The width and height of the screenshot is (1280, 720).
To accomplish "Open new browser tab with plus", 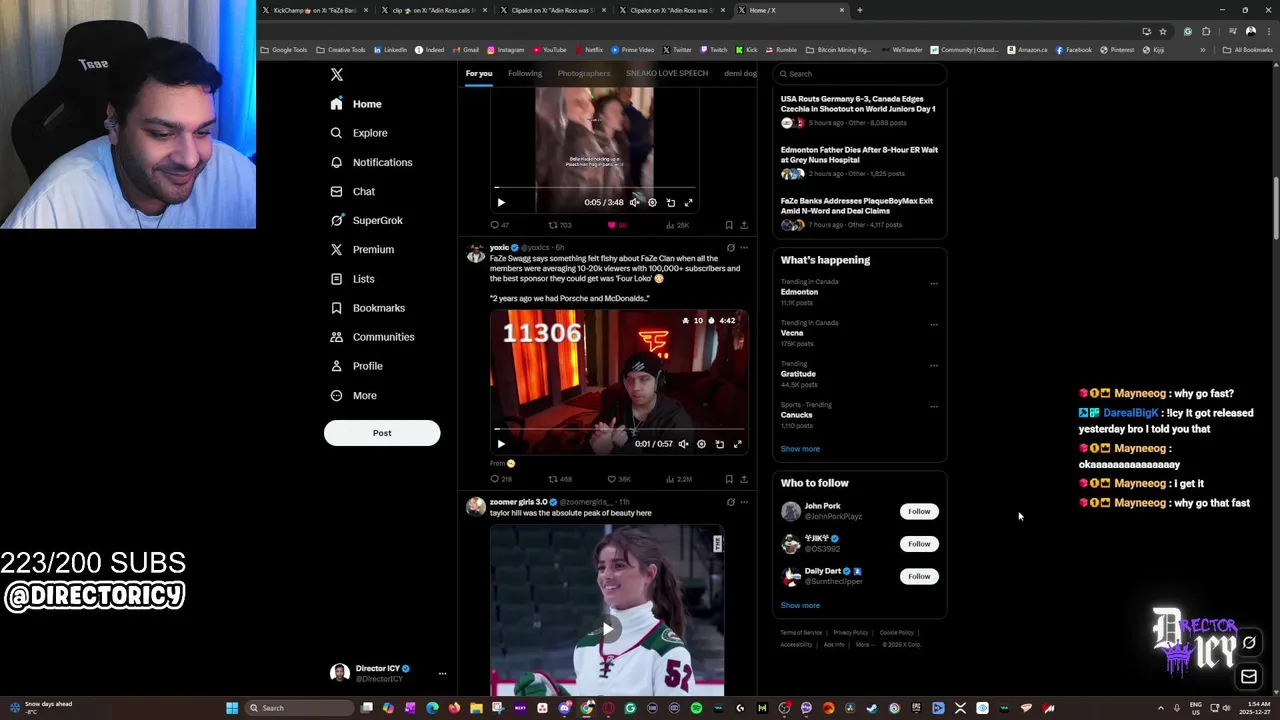I will pos(860,10).
